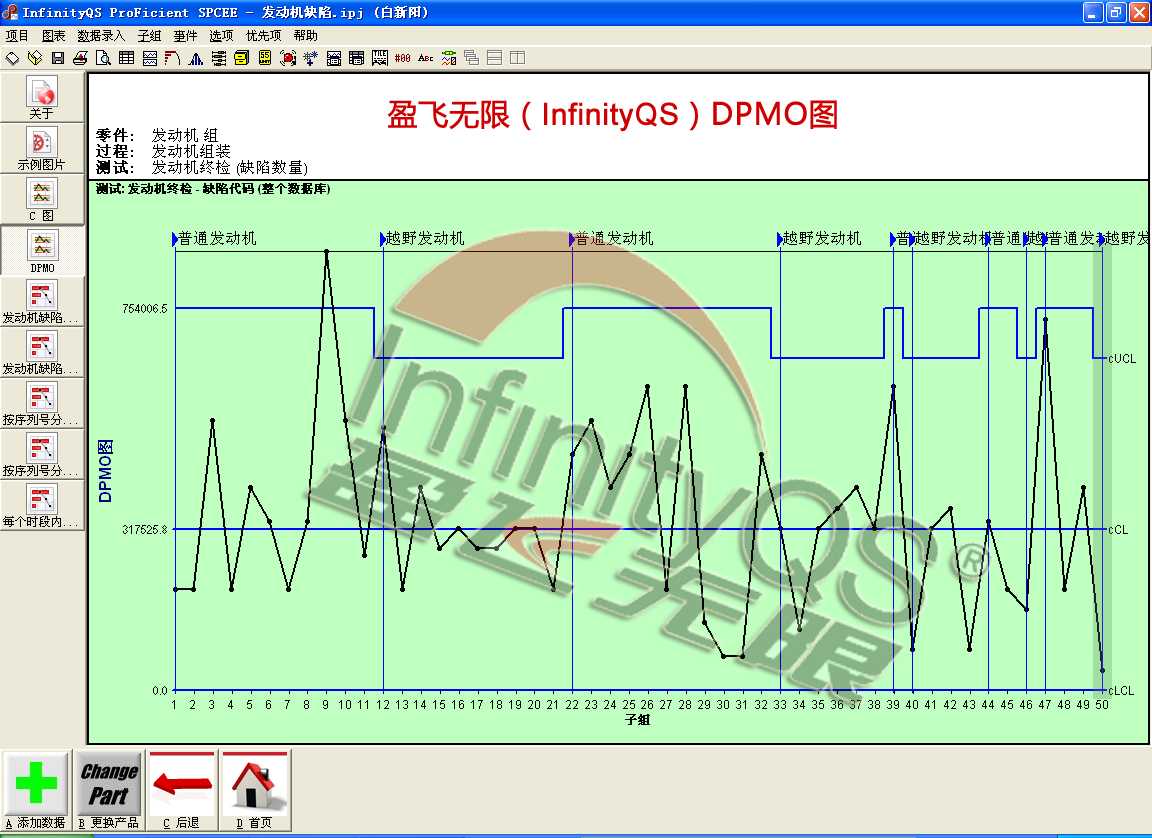The image size is (1152, 838).
Task: Click the dark window icon left of TILE
Action: pos(357,58)
